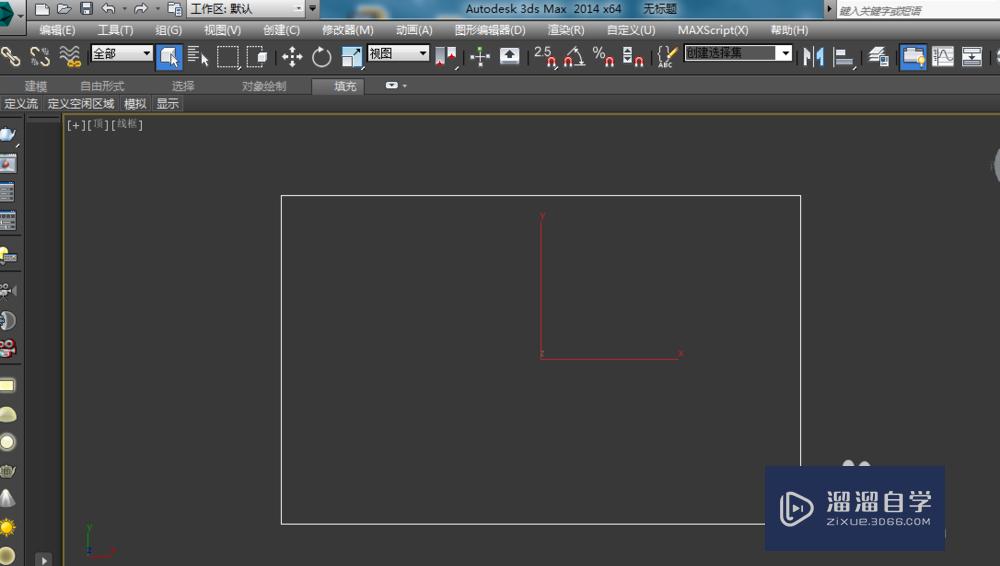Screen dimensions: 1000x566
Task: Open the undo history dropdown arrow
Action: (x=124, y=9)
